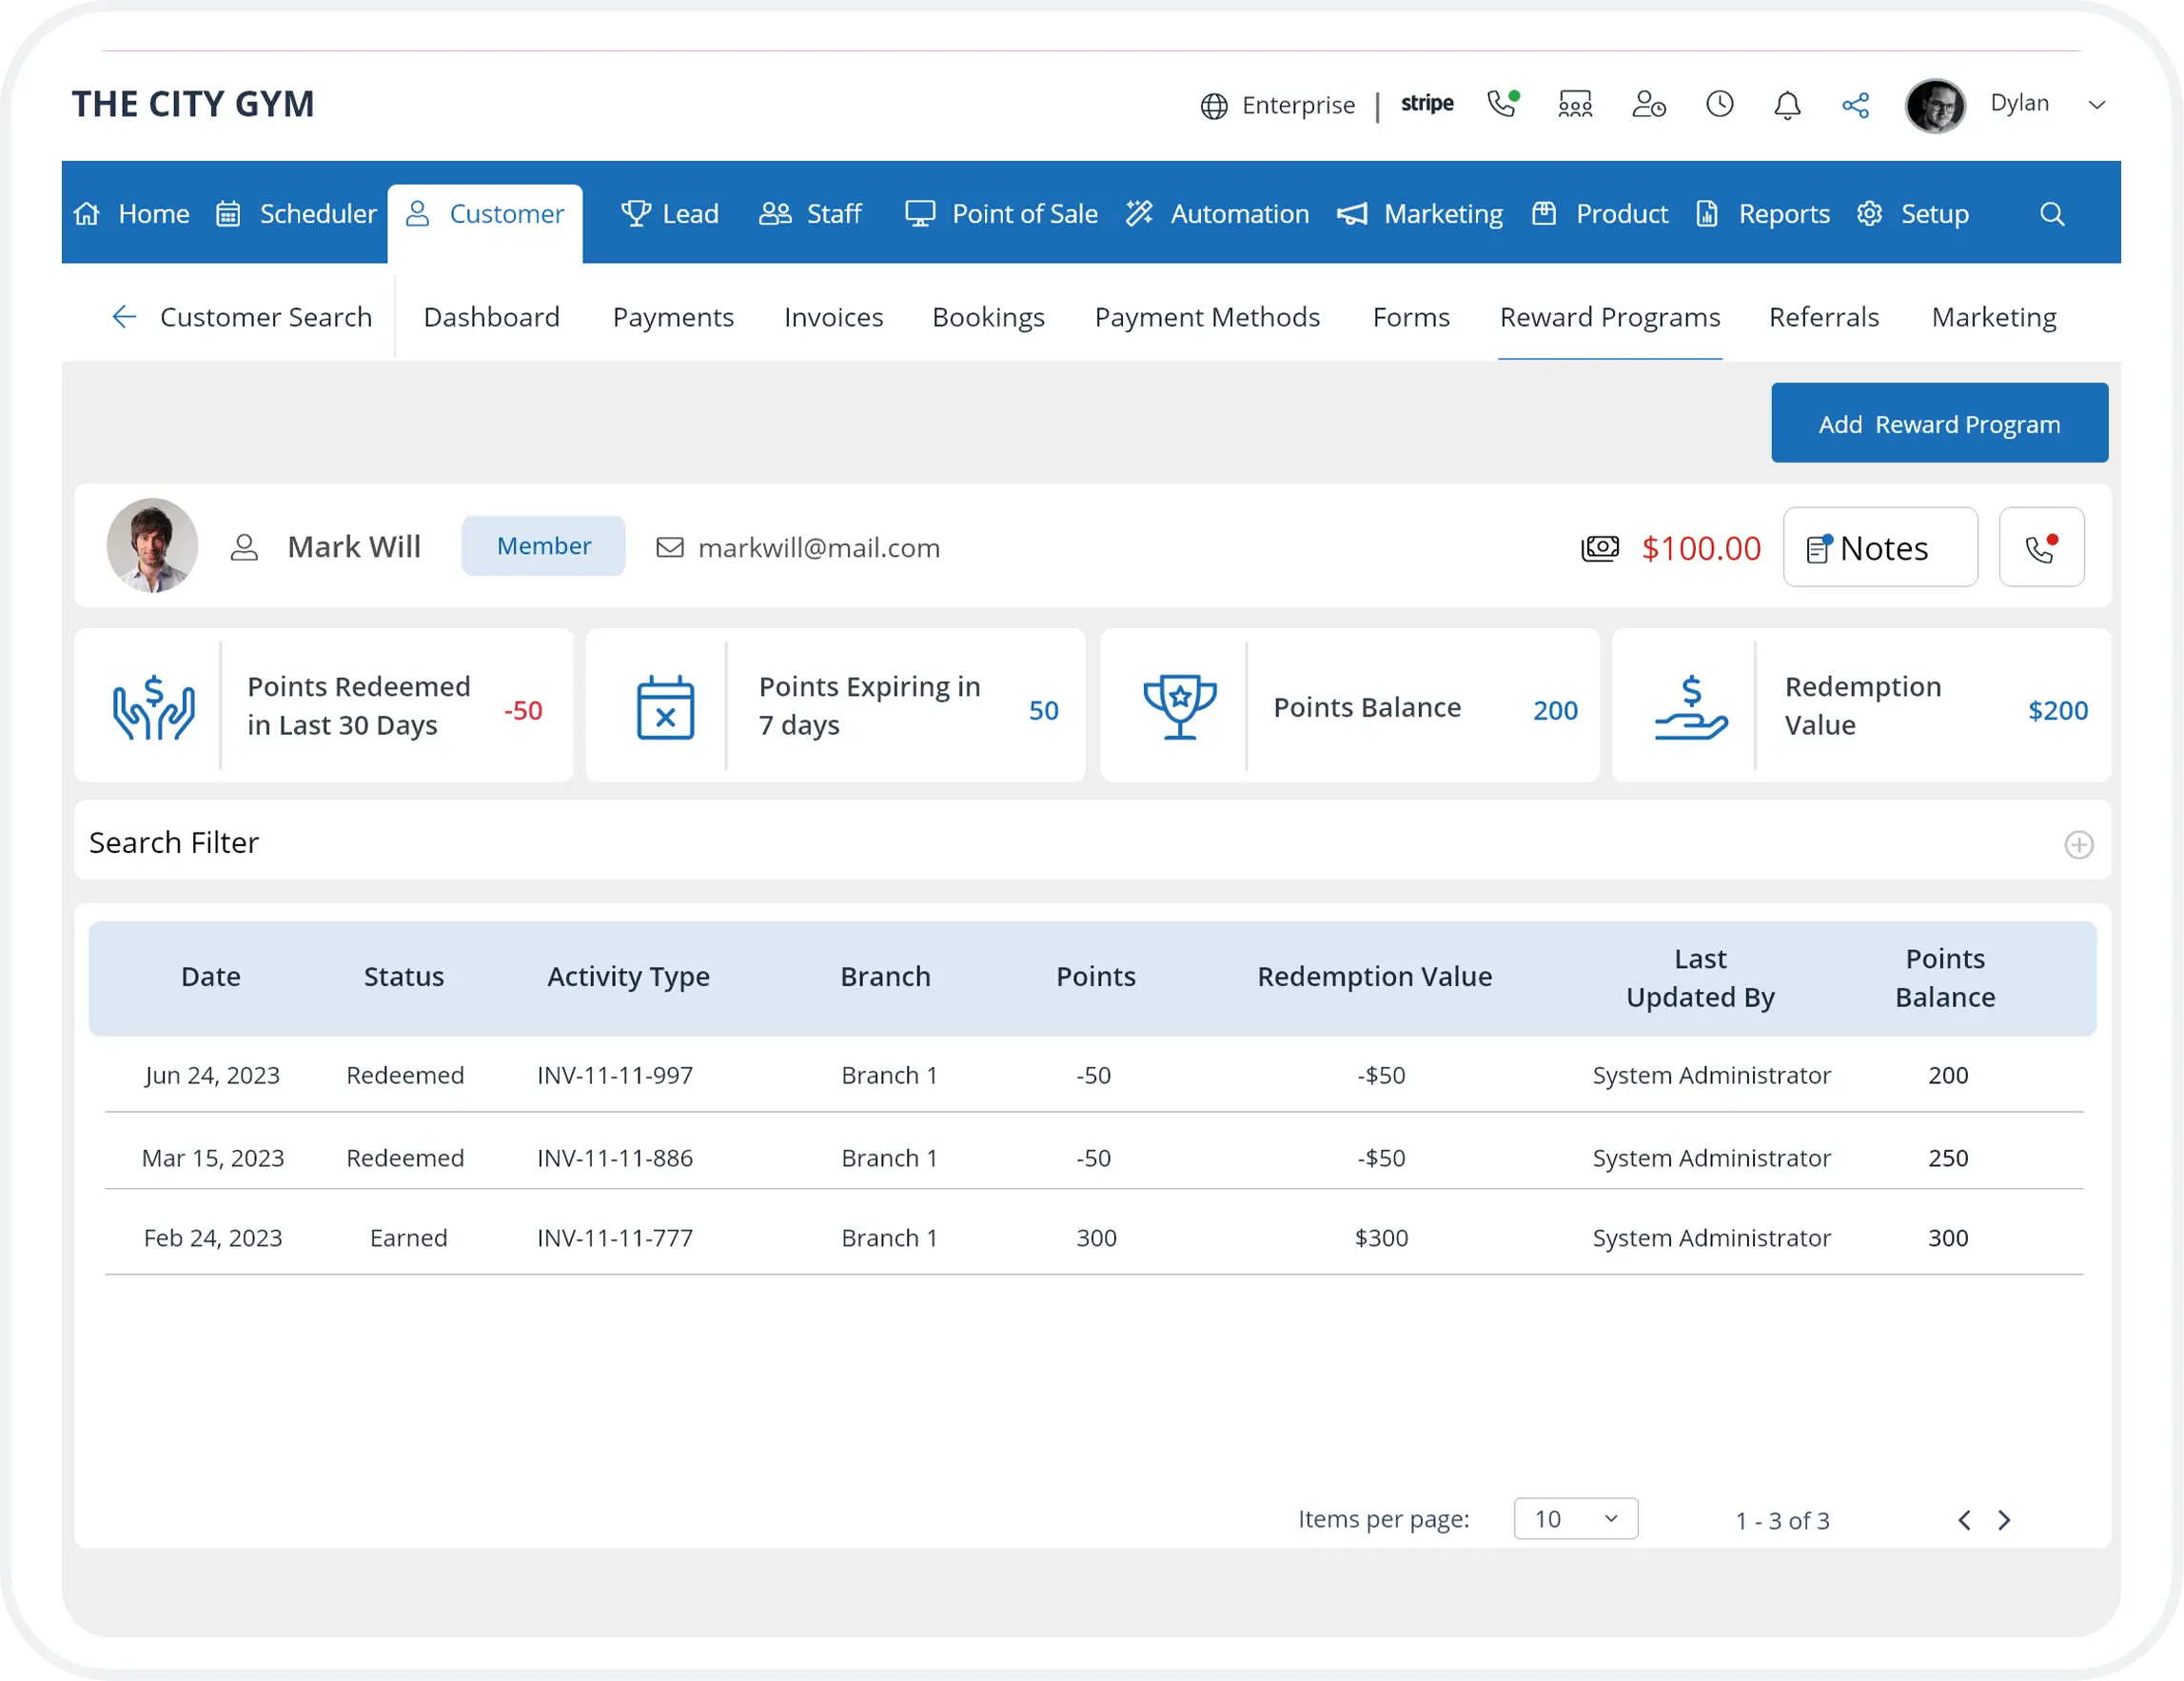Open the clock history icon
This screenshot has height=1681, width=2184.
point(1719,104)
